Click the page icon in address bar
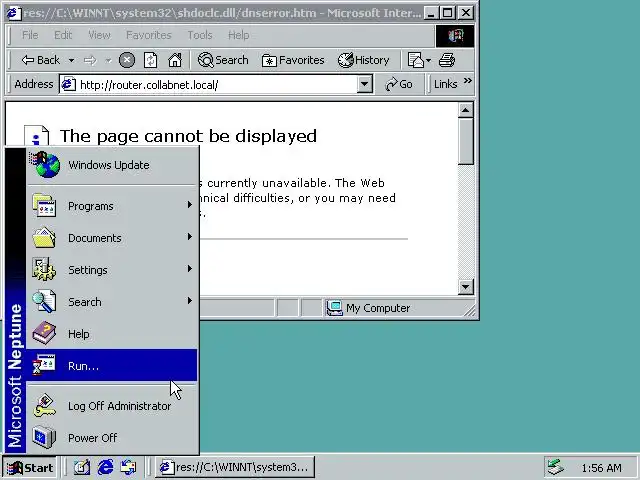 pyautogui.click(x=68, y=84)
